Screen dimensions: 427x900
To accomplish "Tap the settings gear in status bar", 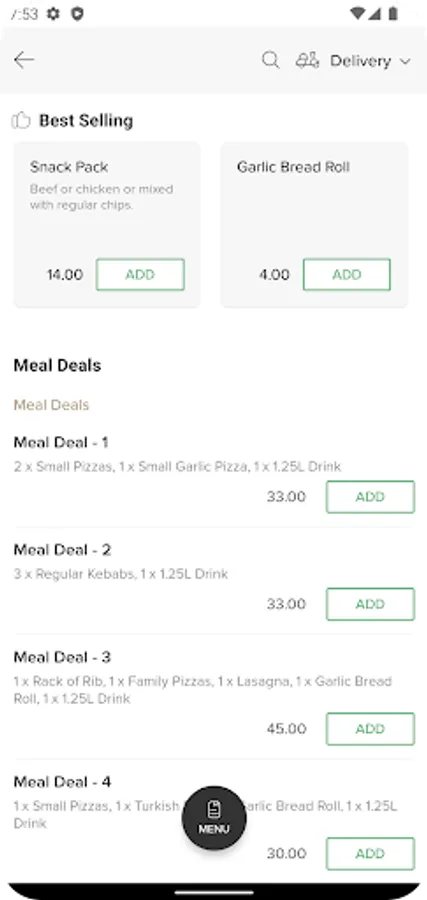I will coord(53,14).
